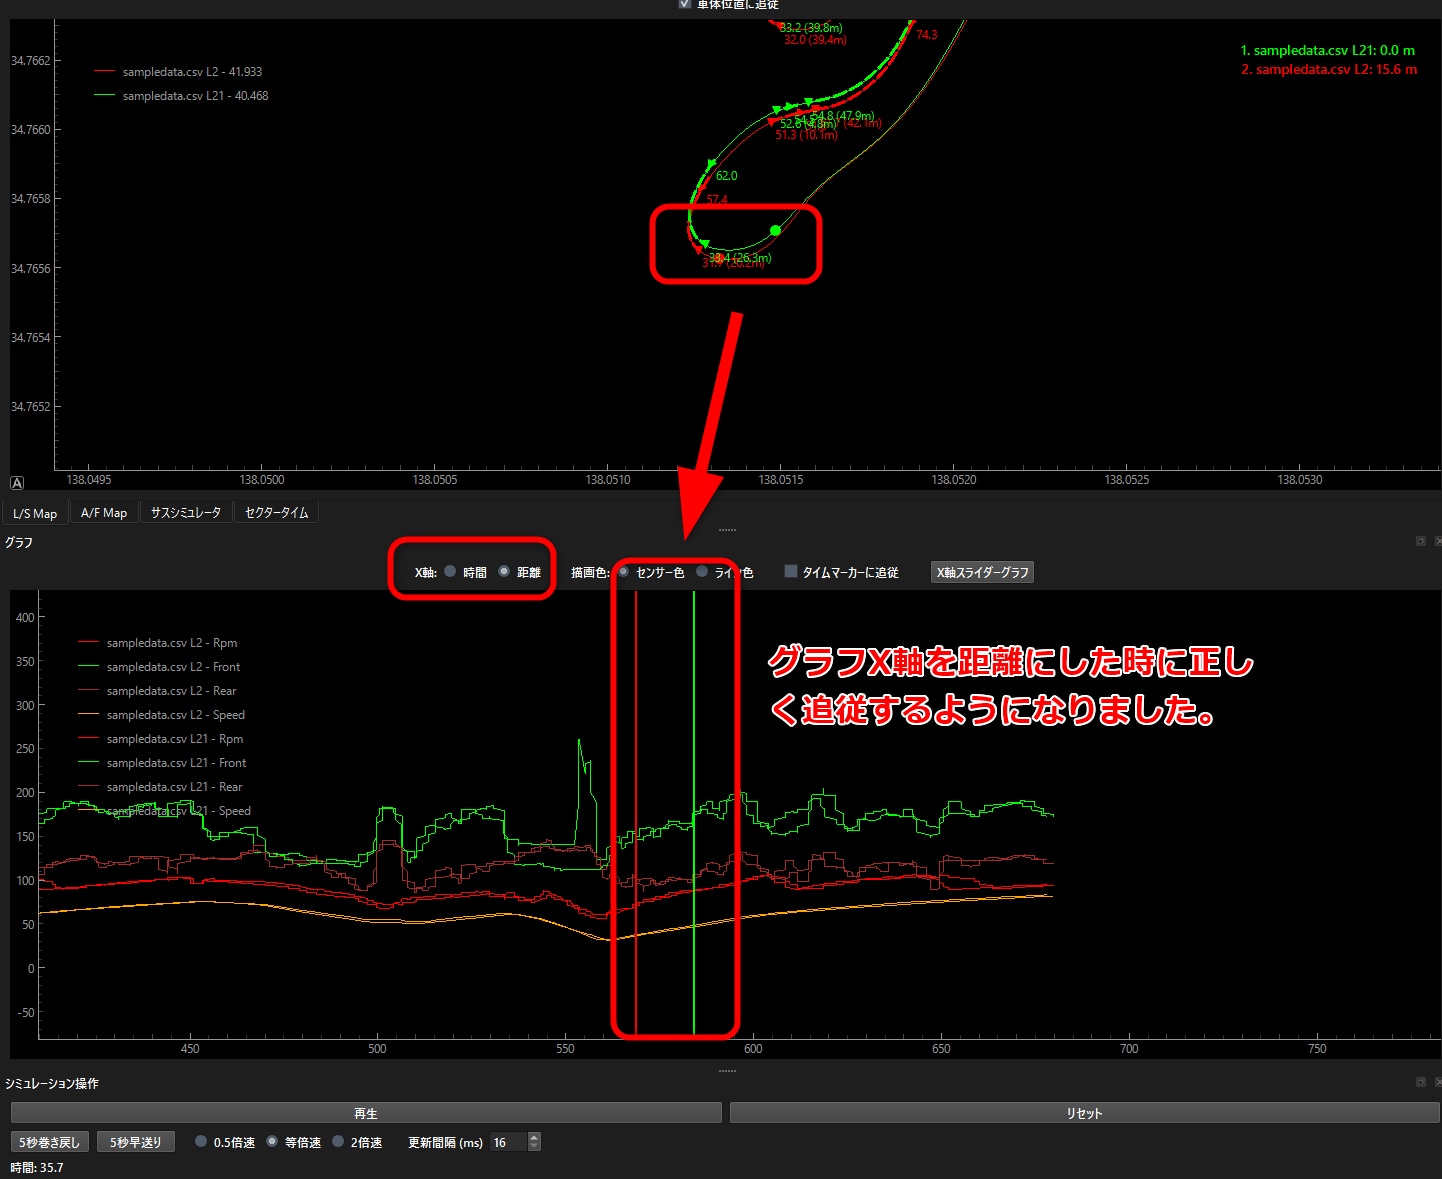Click graph legend 'sampledata.csv L21 - Front'
Screen dimensions: 1442x1179
click(x=162, y=763)
